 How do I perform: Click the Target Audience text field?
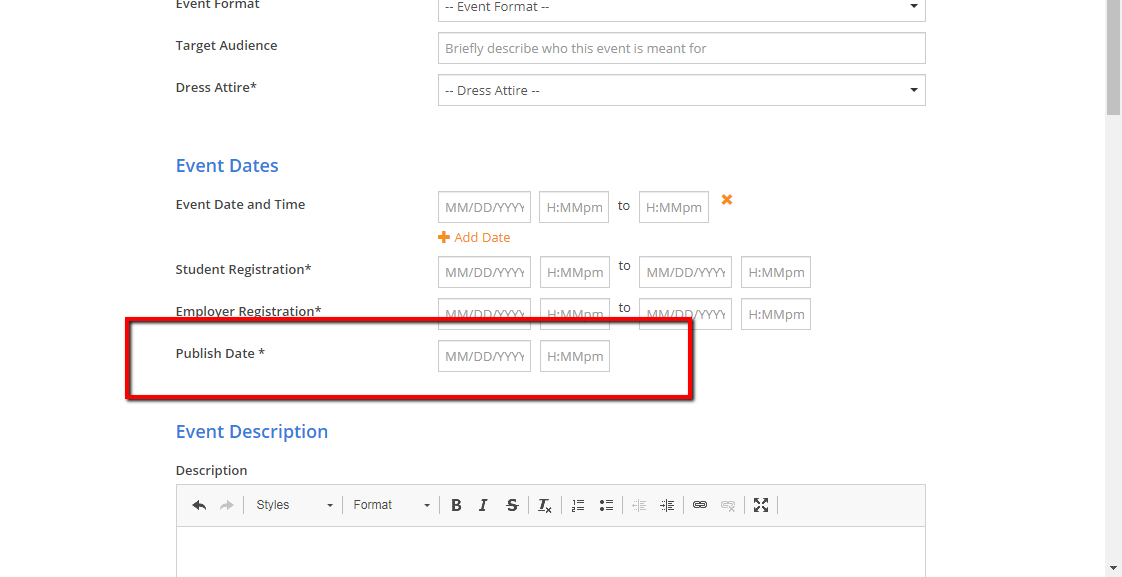(681, 48)
